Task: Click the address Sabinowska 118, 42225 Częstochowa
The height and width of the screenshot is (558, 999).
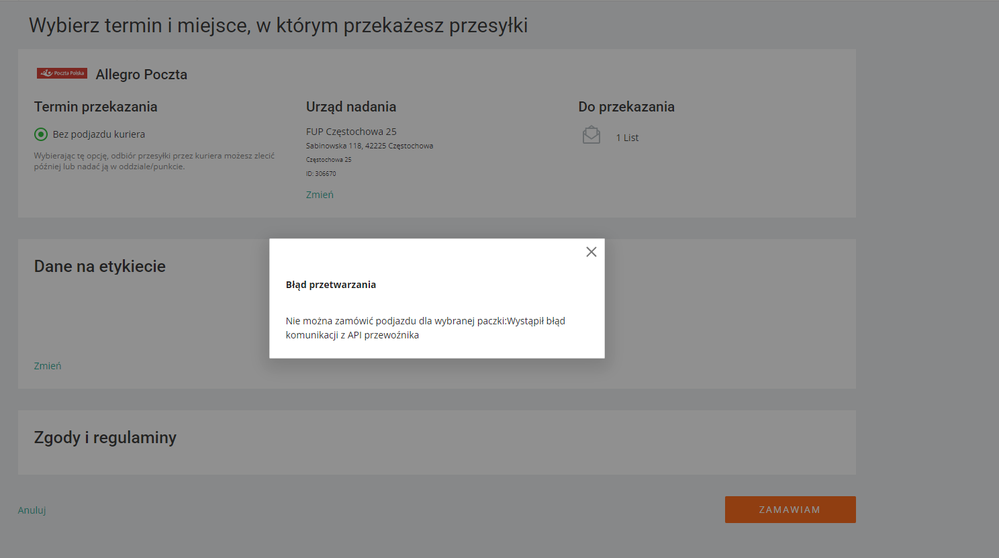Action: pos(370,146)
